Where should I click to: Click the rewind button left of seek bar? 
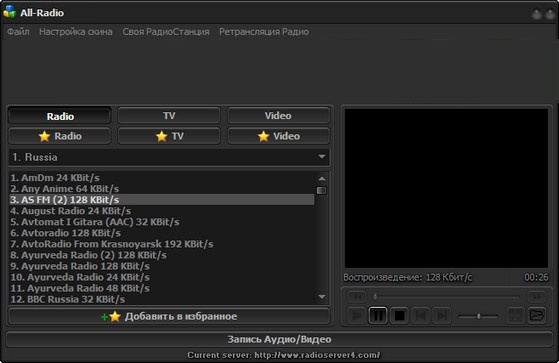357,296
